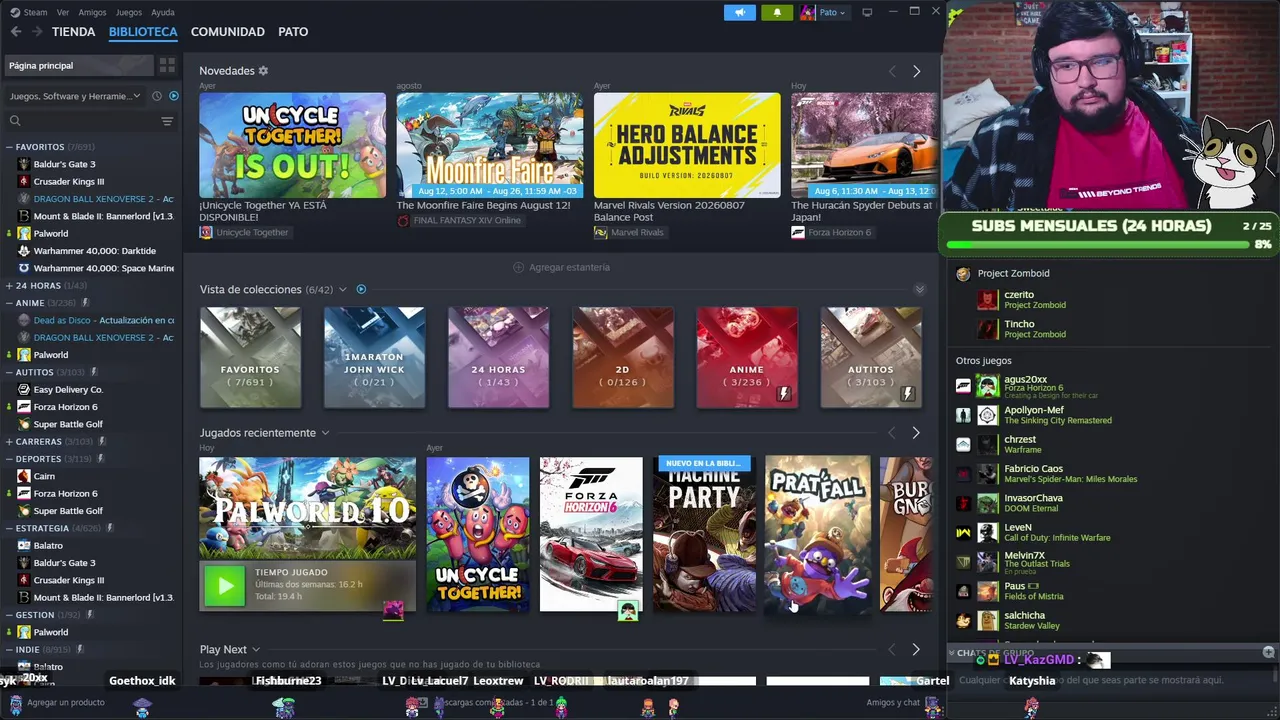Collapse the collections shelf with the chevron
The height and width of the screenshot is (720, 1280).
pyautogui.click(x=920, y=289)
